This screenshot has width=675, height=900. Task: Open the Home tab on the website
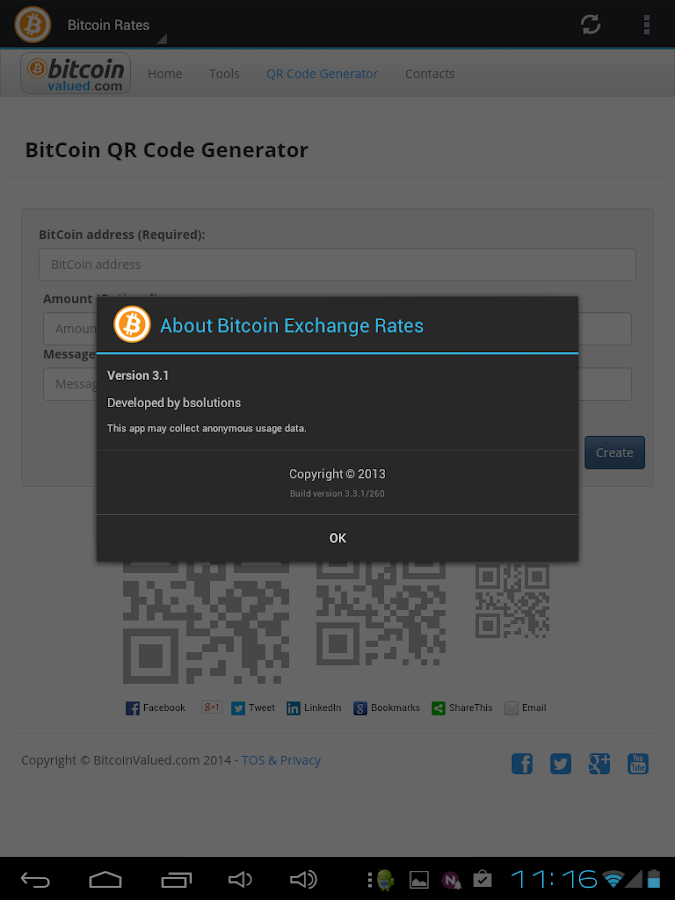(165, 73)
